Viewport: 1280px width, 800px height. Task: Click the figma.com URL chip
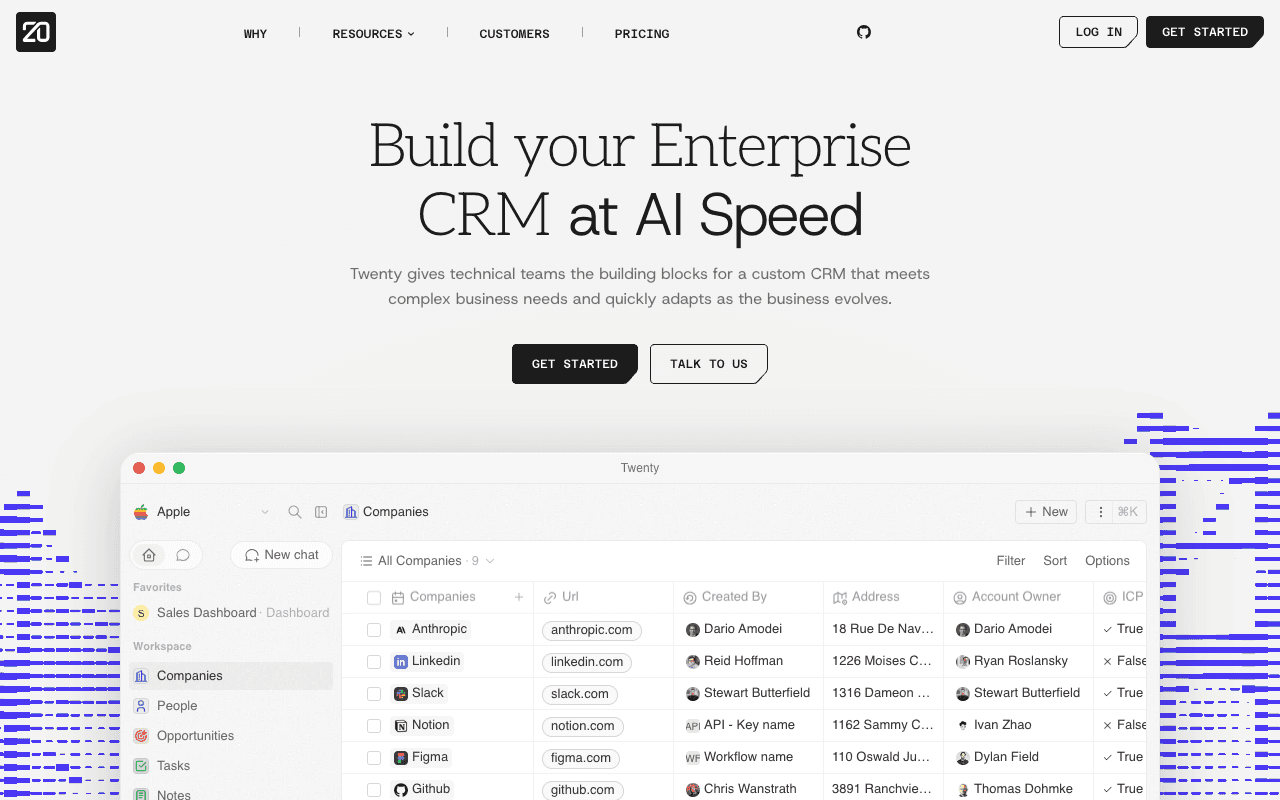(x=581, y=758)
